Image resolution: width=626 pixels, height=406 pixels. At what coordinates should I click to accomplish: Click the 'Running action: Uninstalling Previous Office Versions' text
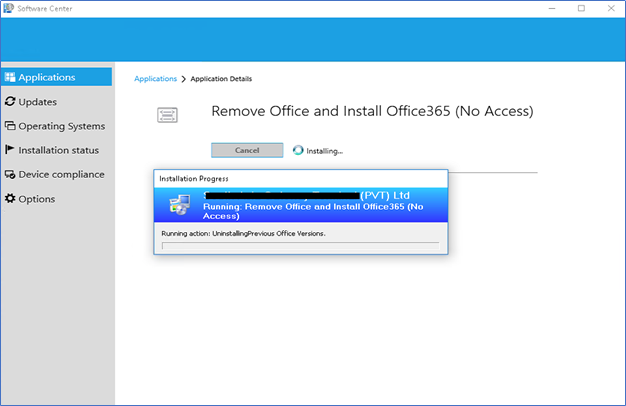[x=244, y=234]
